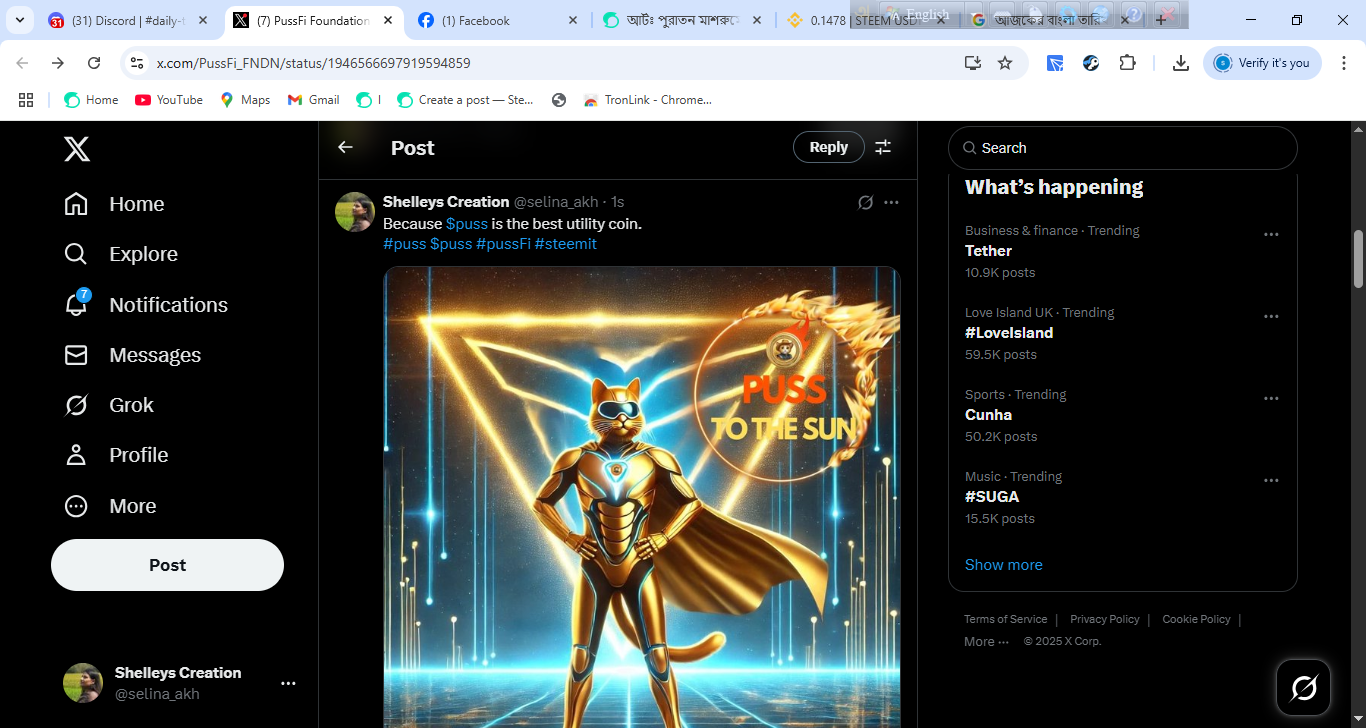The image size is (1366, 728).
Task: Open the Create a post bookmark
Action: 466,100
